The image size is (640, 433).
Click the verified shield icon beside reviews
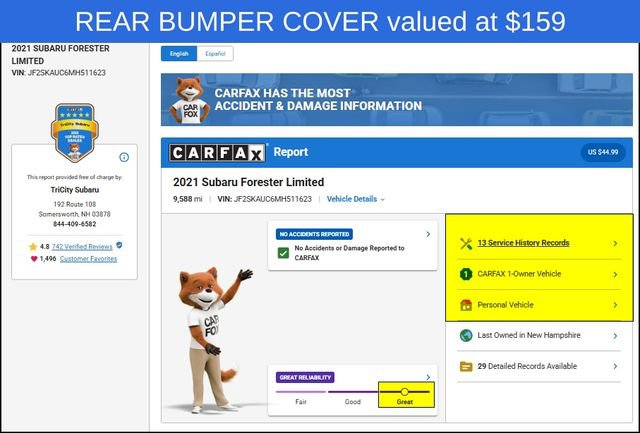coord(119,245)
